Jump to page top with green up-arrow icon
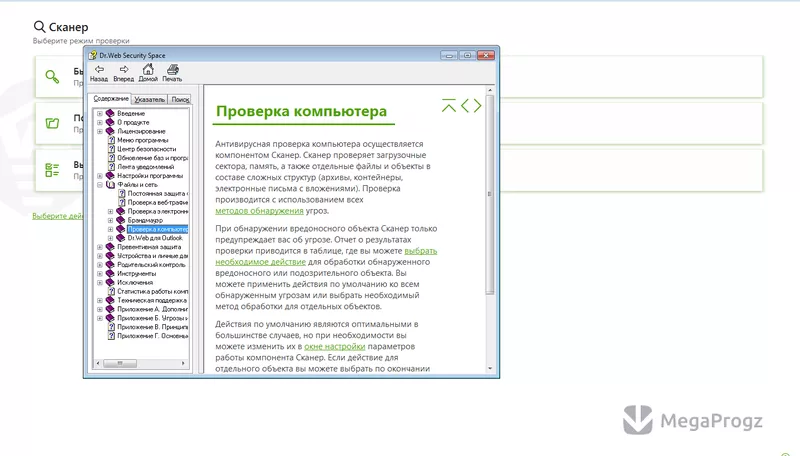This screenshot has width=800, height=456. (x=449, y=105)
